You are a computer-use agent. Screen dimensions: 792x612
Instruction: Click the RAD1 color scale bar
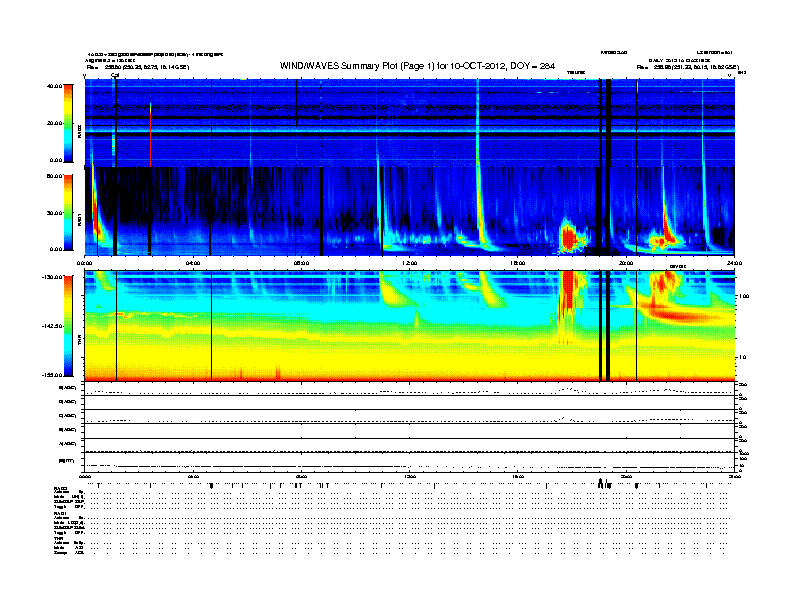click(68, 213)
